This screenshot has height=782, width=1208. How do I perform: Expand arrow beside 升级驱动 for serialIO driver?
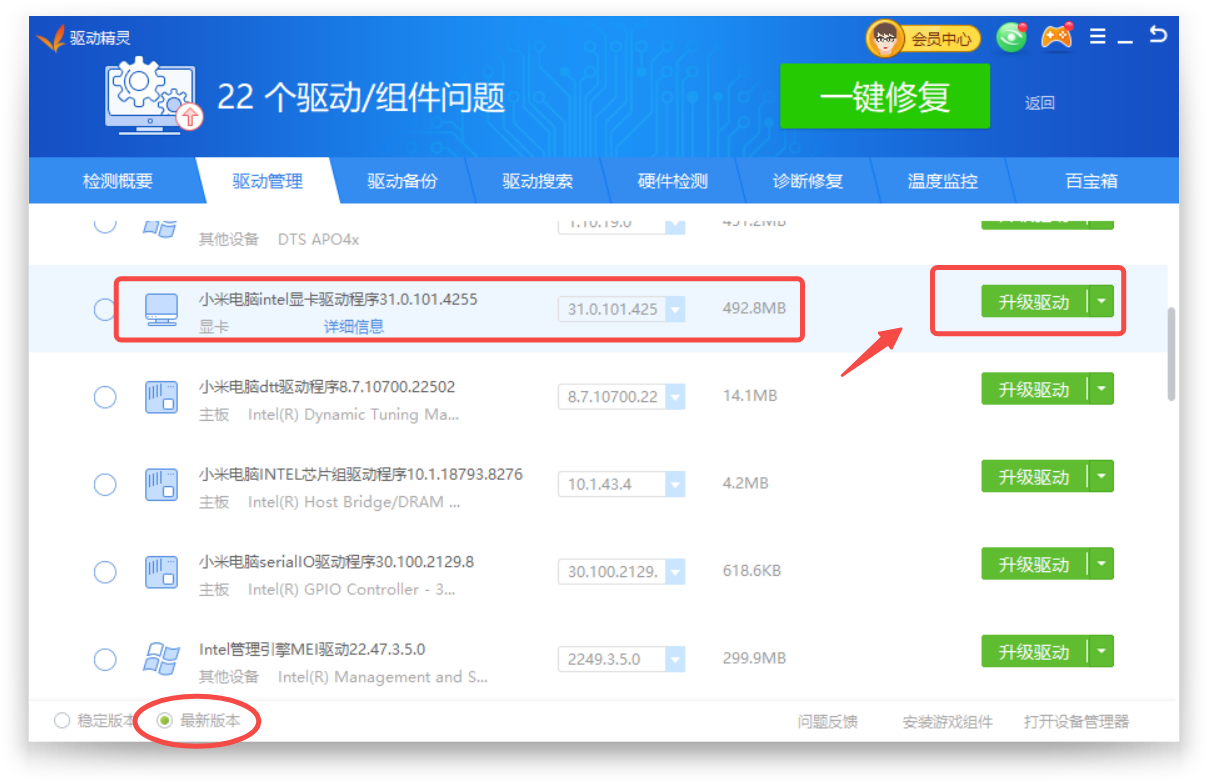tap(1101, 565)
